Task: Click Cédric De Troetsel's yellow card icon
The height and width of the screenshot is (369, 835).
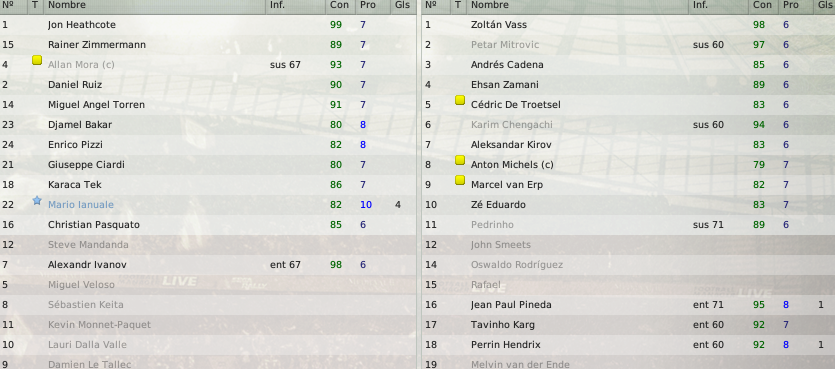Action: tap(460, 100)
